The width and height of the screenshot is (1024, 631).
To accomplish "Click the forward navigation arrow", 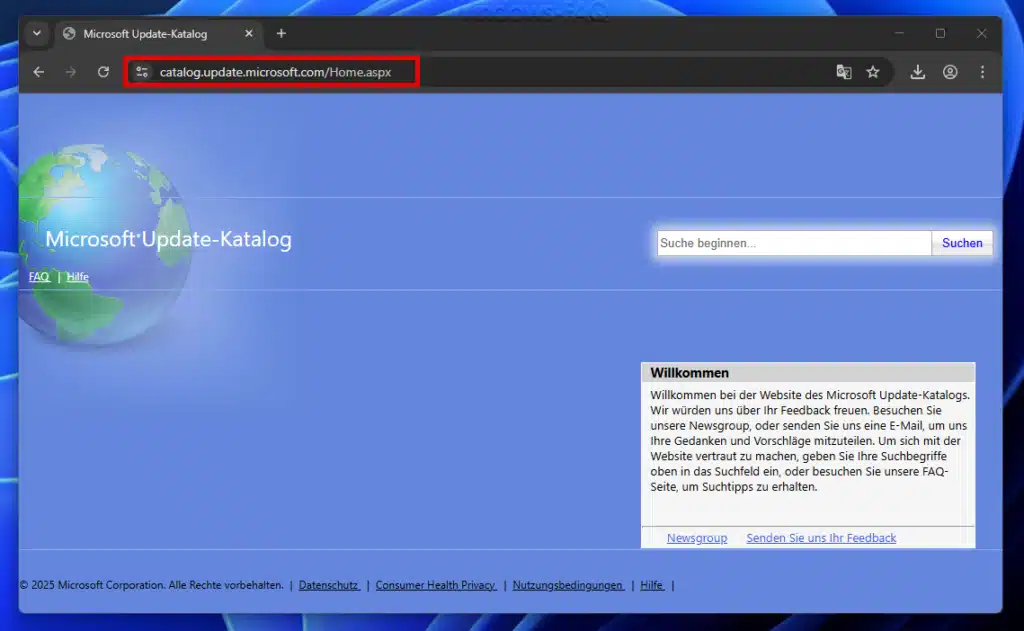I will [x=71, y=71].
